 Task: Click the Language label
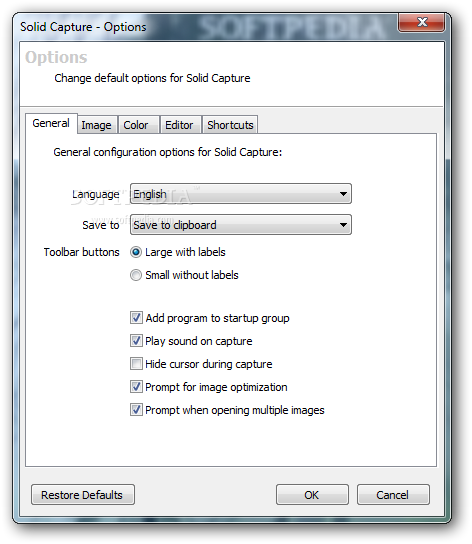point(96,194)
